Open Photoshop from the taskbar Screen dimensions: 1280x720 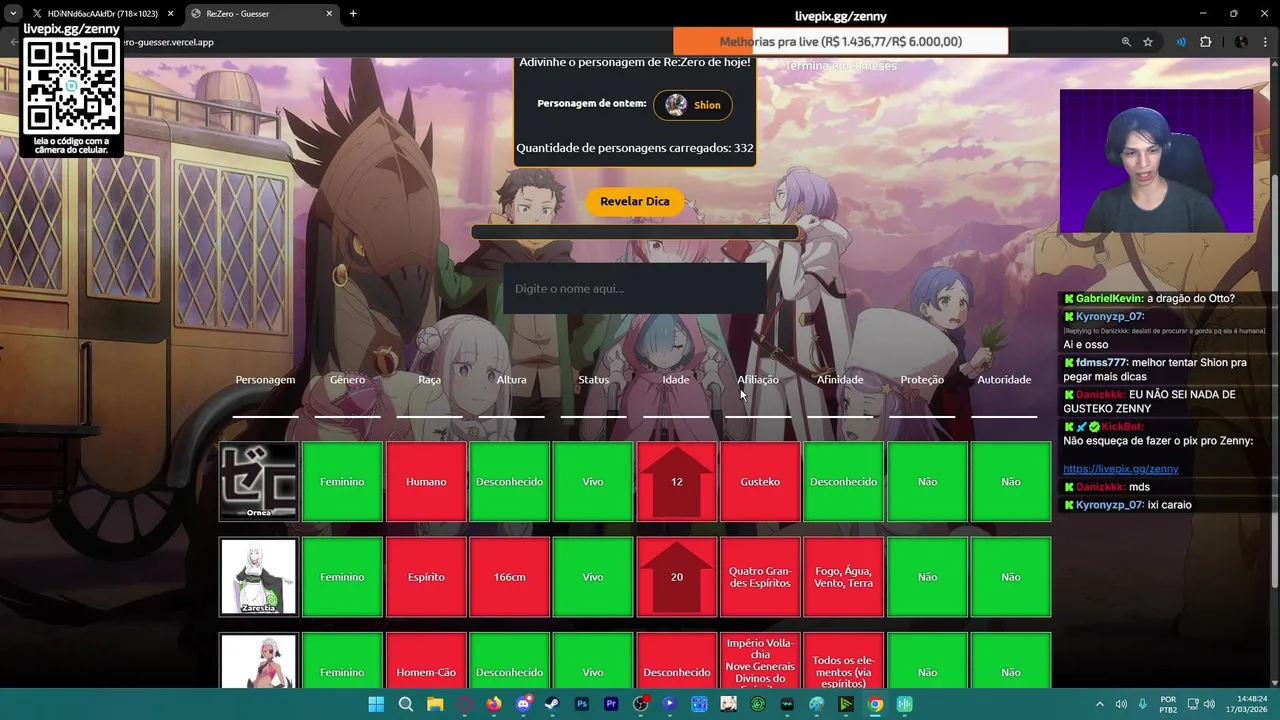coord(582,704)
